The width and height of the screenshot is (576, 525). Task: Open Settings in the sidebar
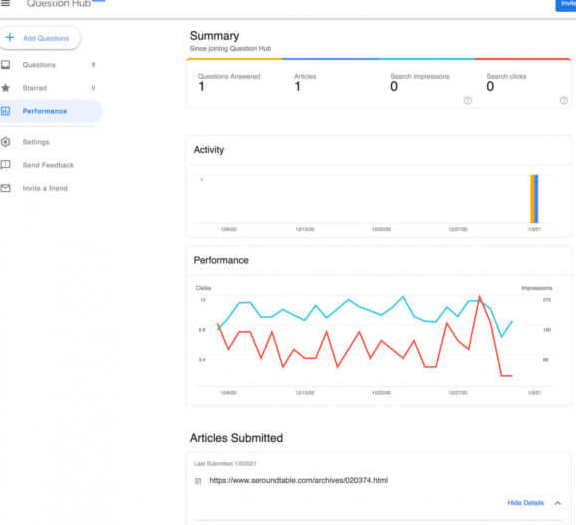point(51,142)
